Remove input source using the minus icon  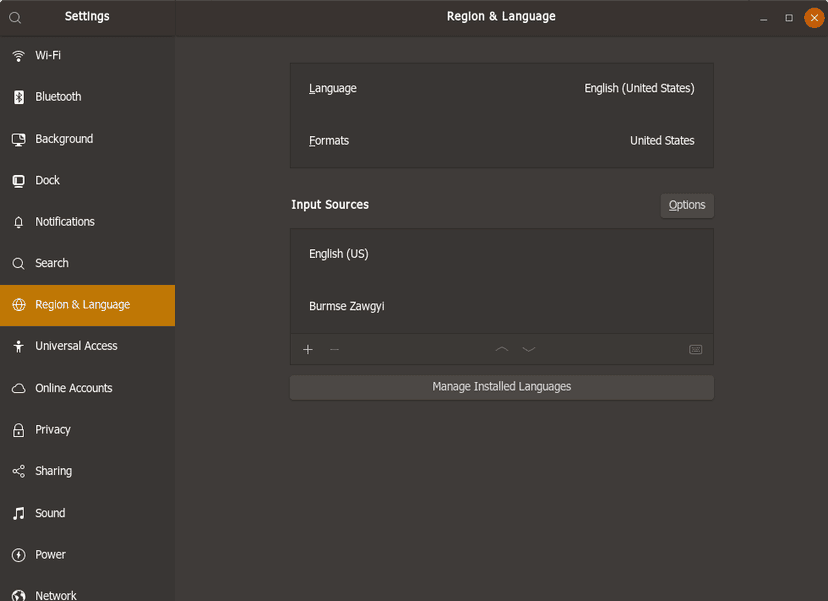pyautogui.click(x=334, y=350)
